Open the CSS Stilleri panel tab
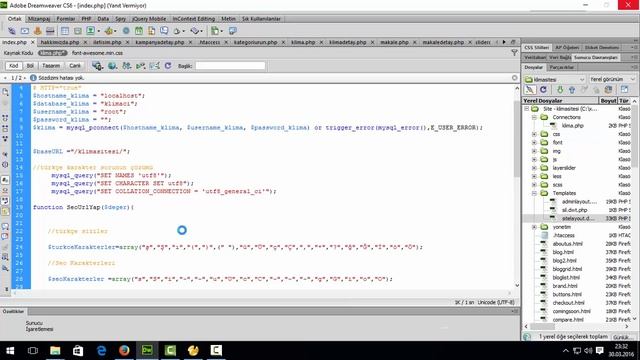The image size is (640, 360). coord(536,48)
